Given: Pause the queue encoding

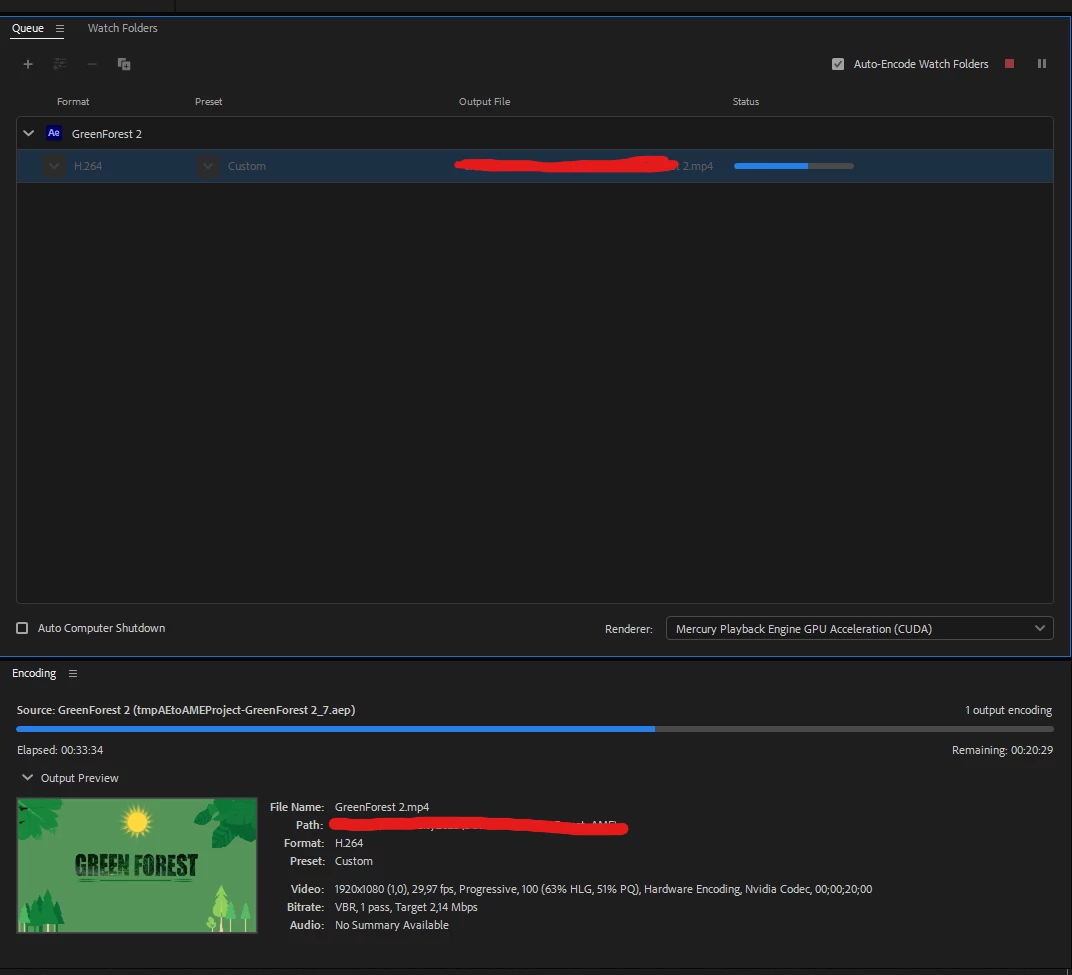Looking at the screenshot, I should coord(1042,64).
